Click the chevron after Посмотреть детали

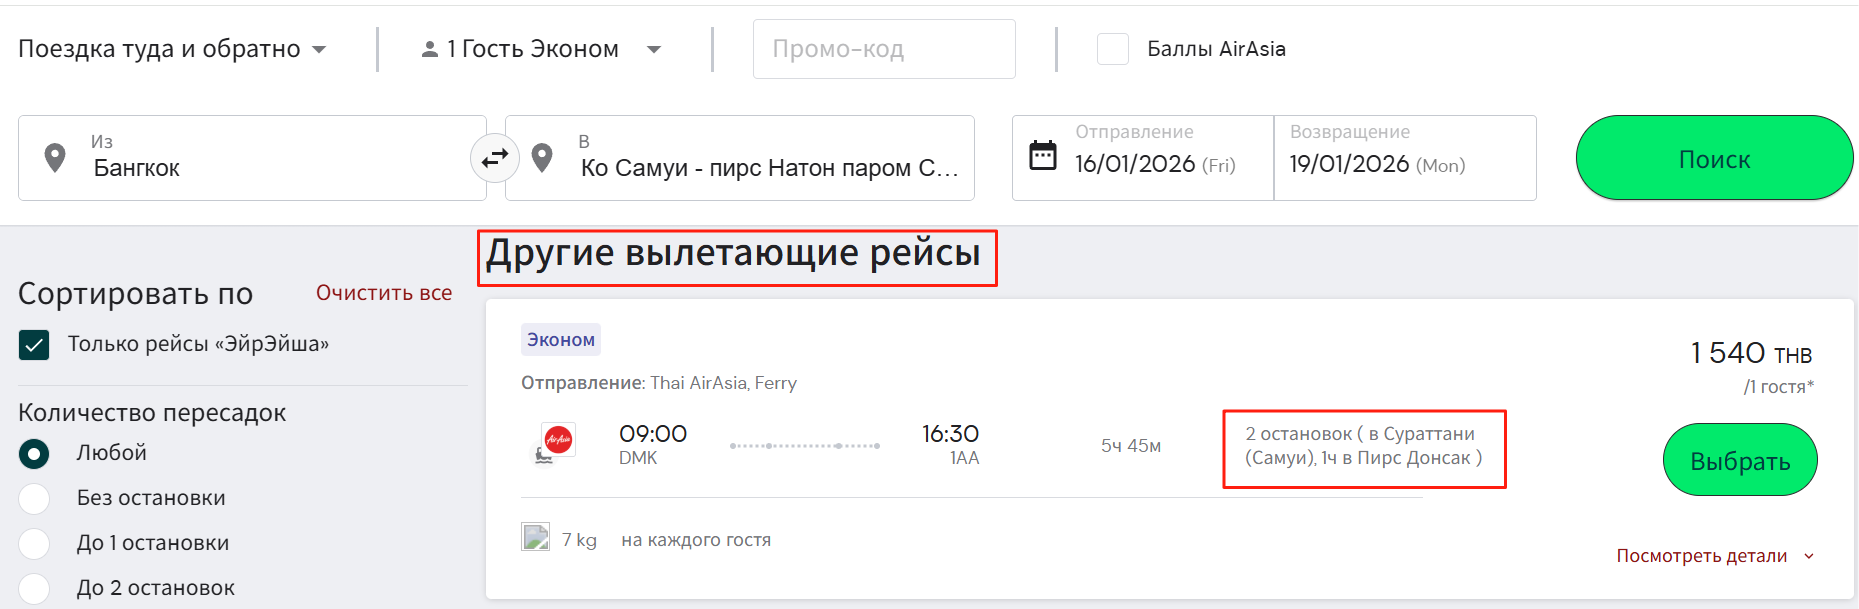[1807, 555]
